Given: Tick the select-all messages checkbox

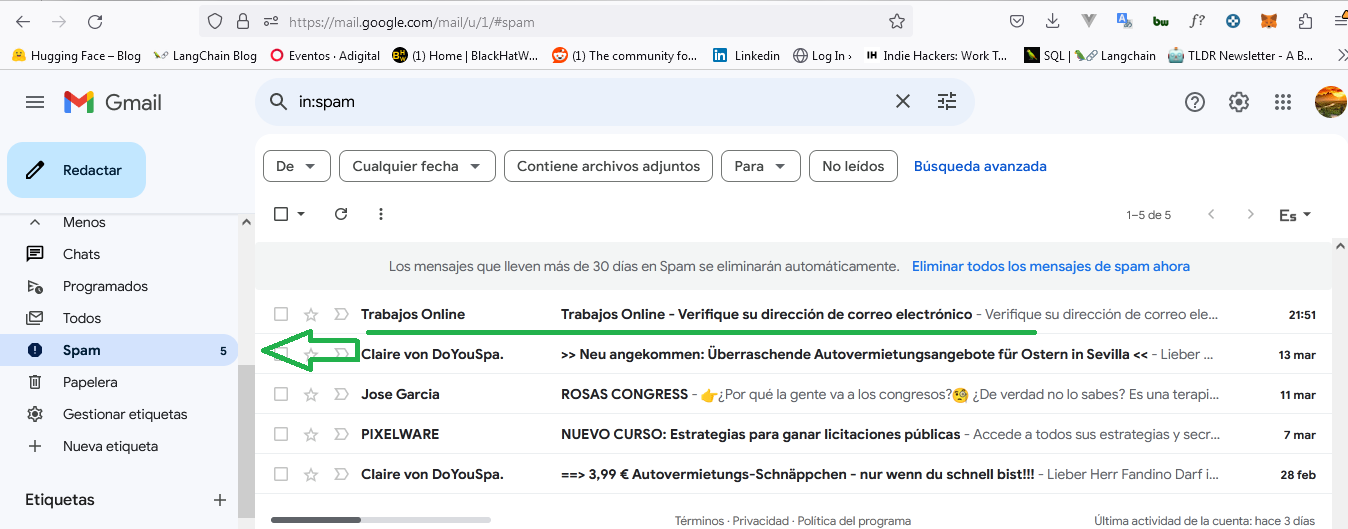Looking at the screenshot, I should coord(281,214).
